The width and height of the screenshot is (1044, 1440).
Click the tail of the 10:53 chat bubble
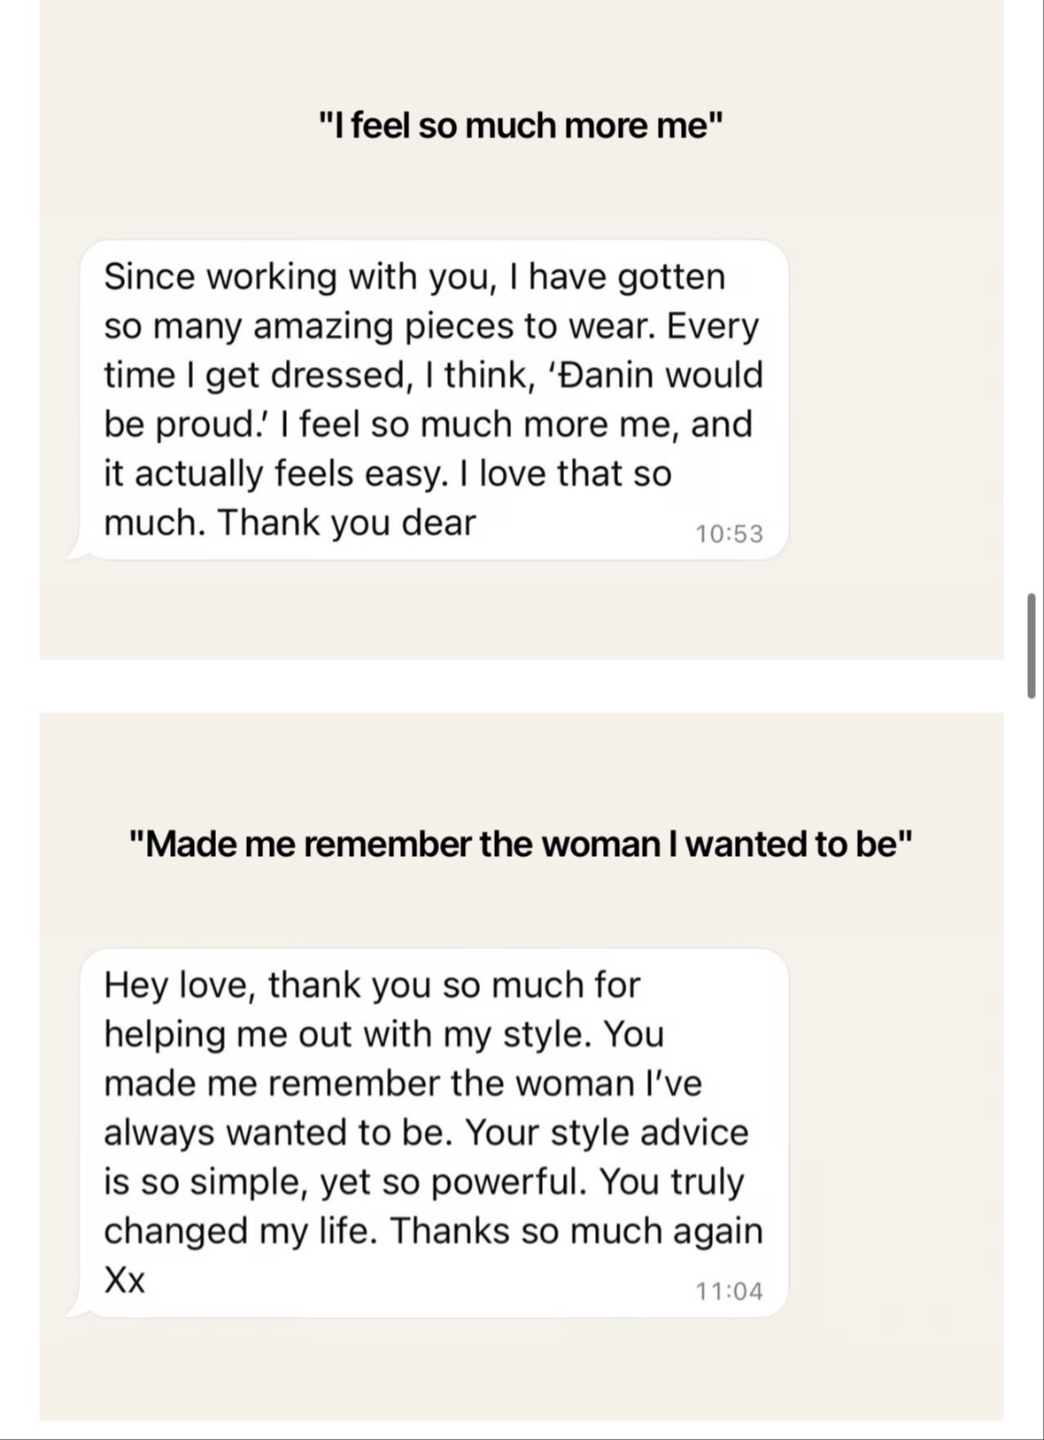click(x=76, y=549)
